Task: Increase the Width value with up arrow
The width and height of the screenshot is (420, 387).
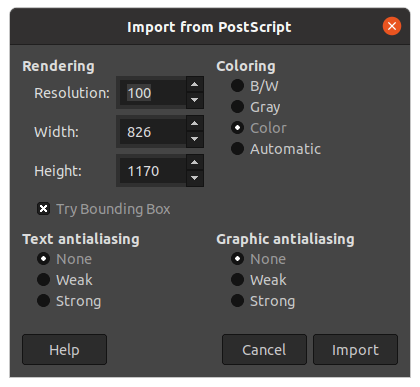Action: pyautogui.click(x=195, y=124)
